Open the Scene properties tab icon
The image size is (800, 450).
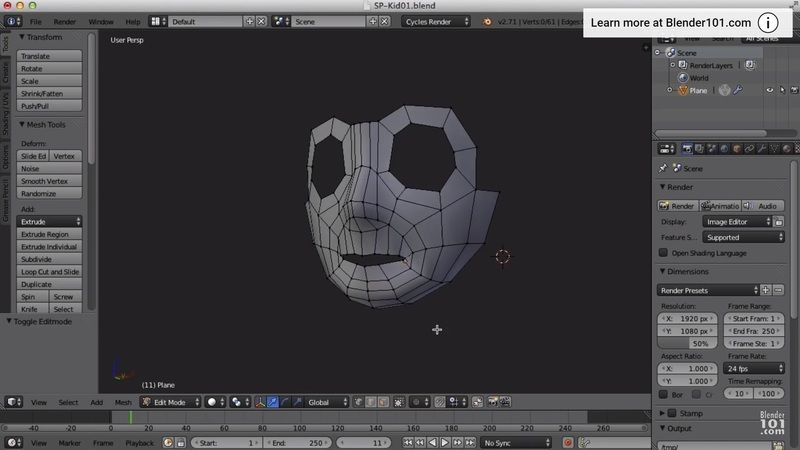tap(712, 149)
